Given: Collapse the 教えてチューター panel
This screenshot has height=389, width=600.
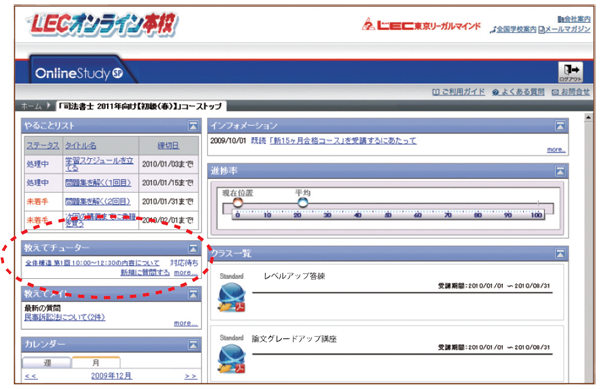Looking at the screenshot, I should pos(193,248).
